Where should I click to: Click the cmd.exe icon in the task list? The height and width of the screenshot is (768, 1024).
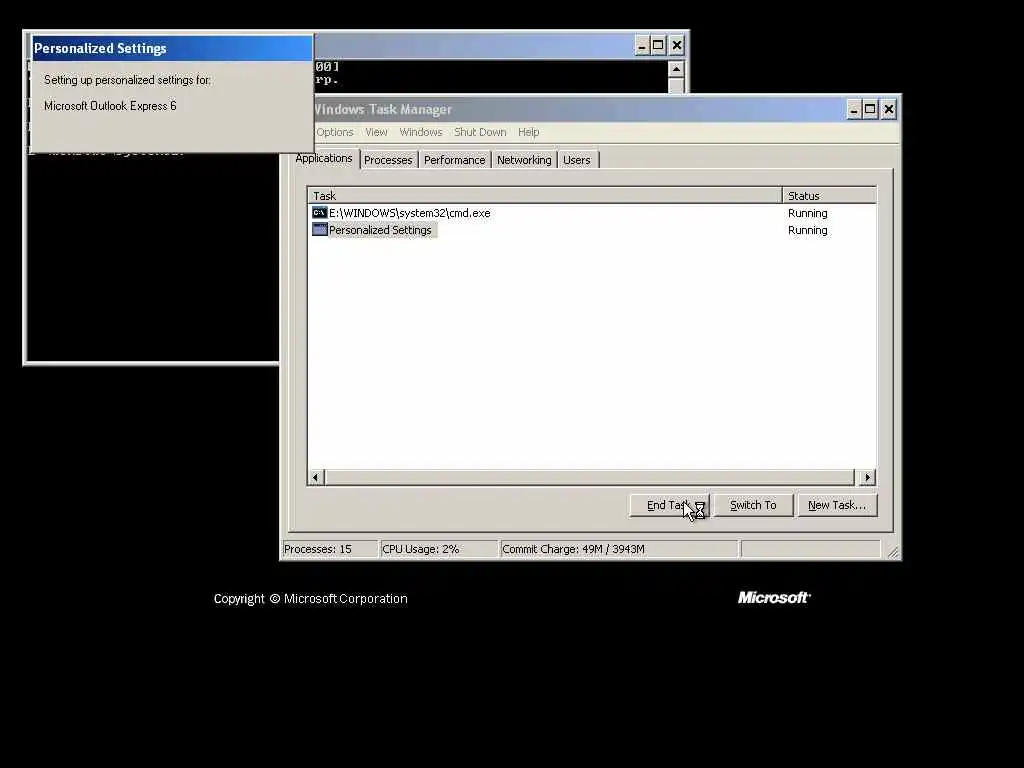pyautogui.click(x=319, y=213)
